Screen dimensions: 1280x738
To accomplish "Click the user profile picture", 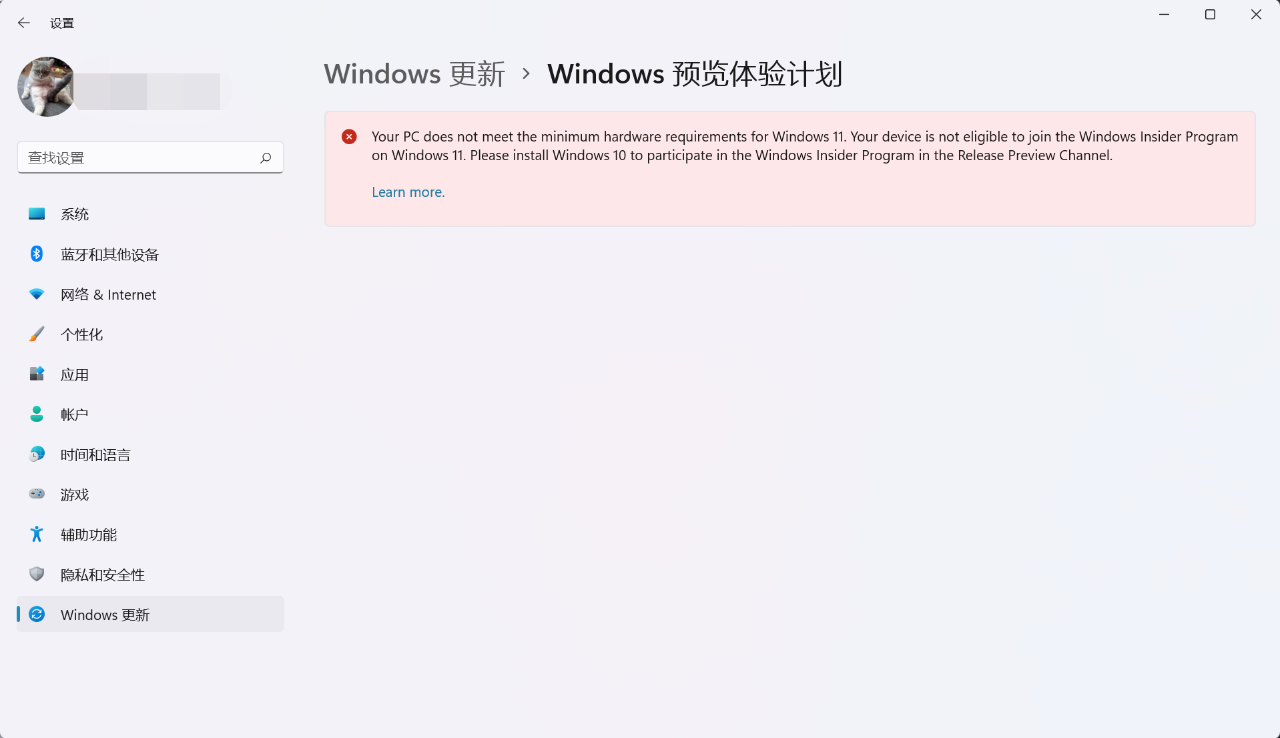I will point(47,87).
